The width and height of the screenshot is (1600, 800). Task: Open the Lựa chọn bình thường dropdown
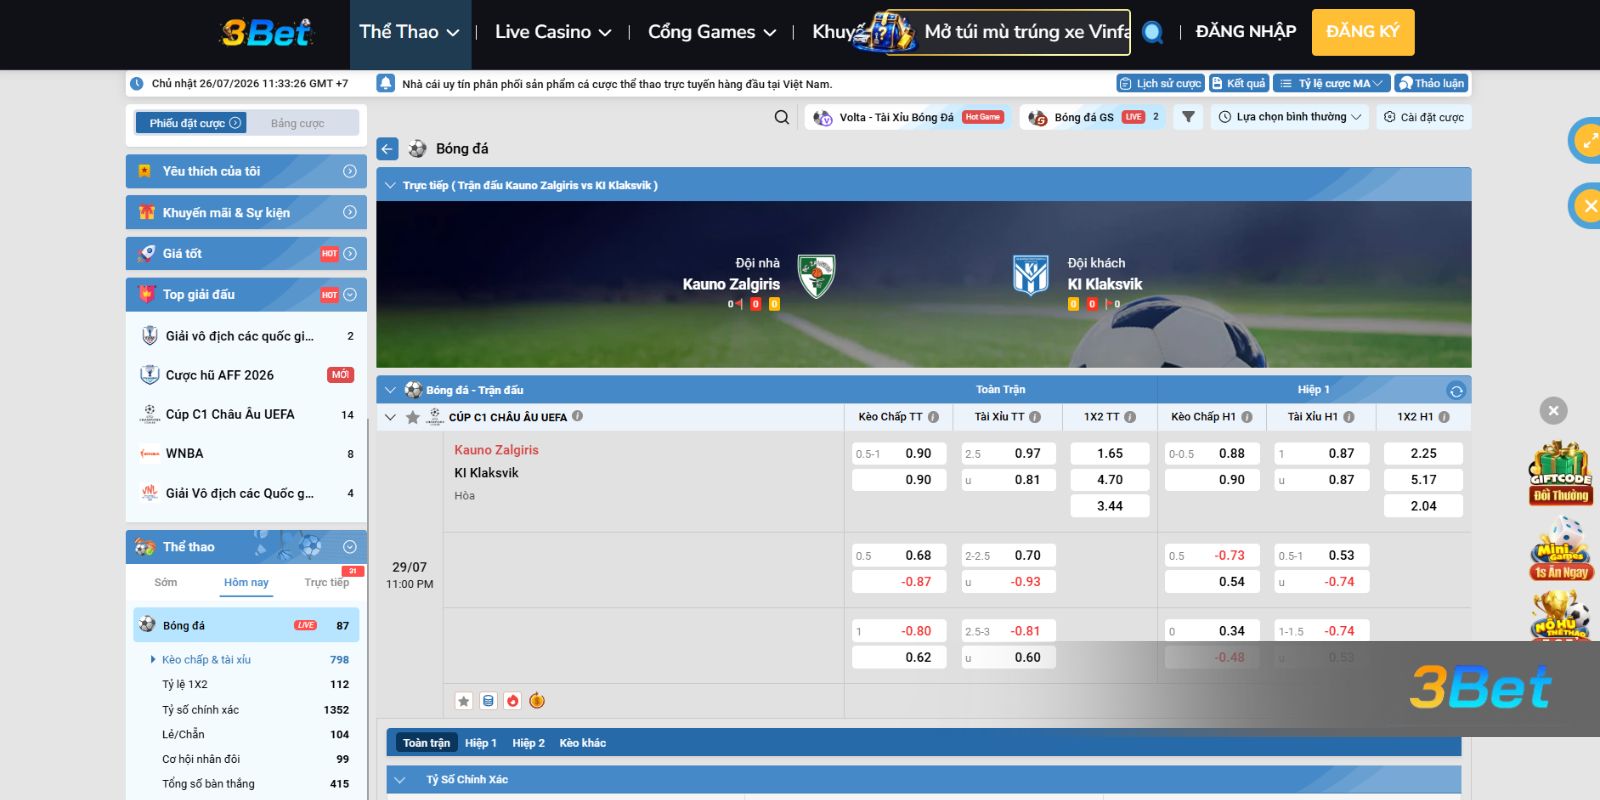(1290, 117)
